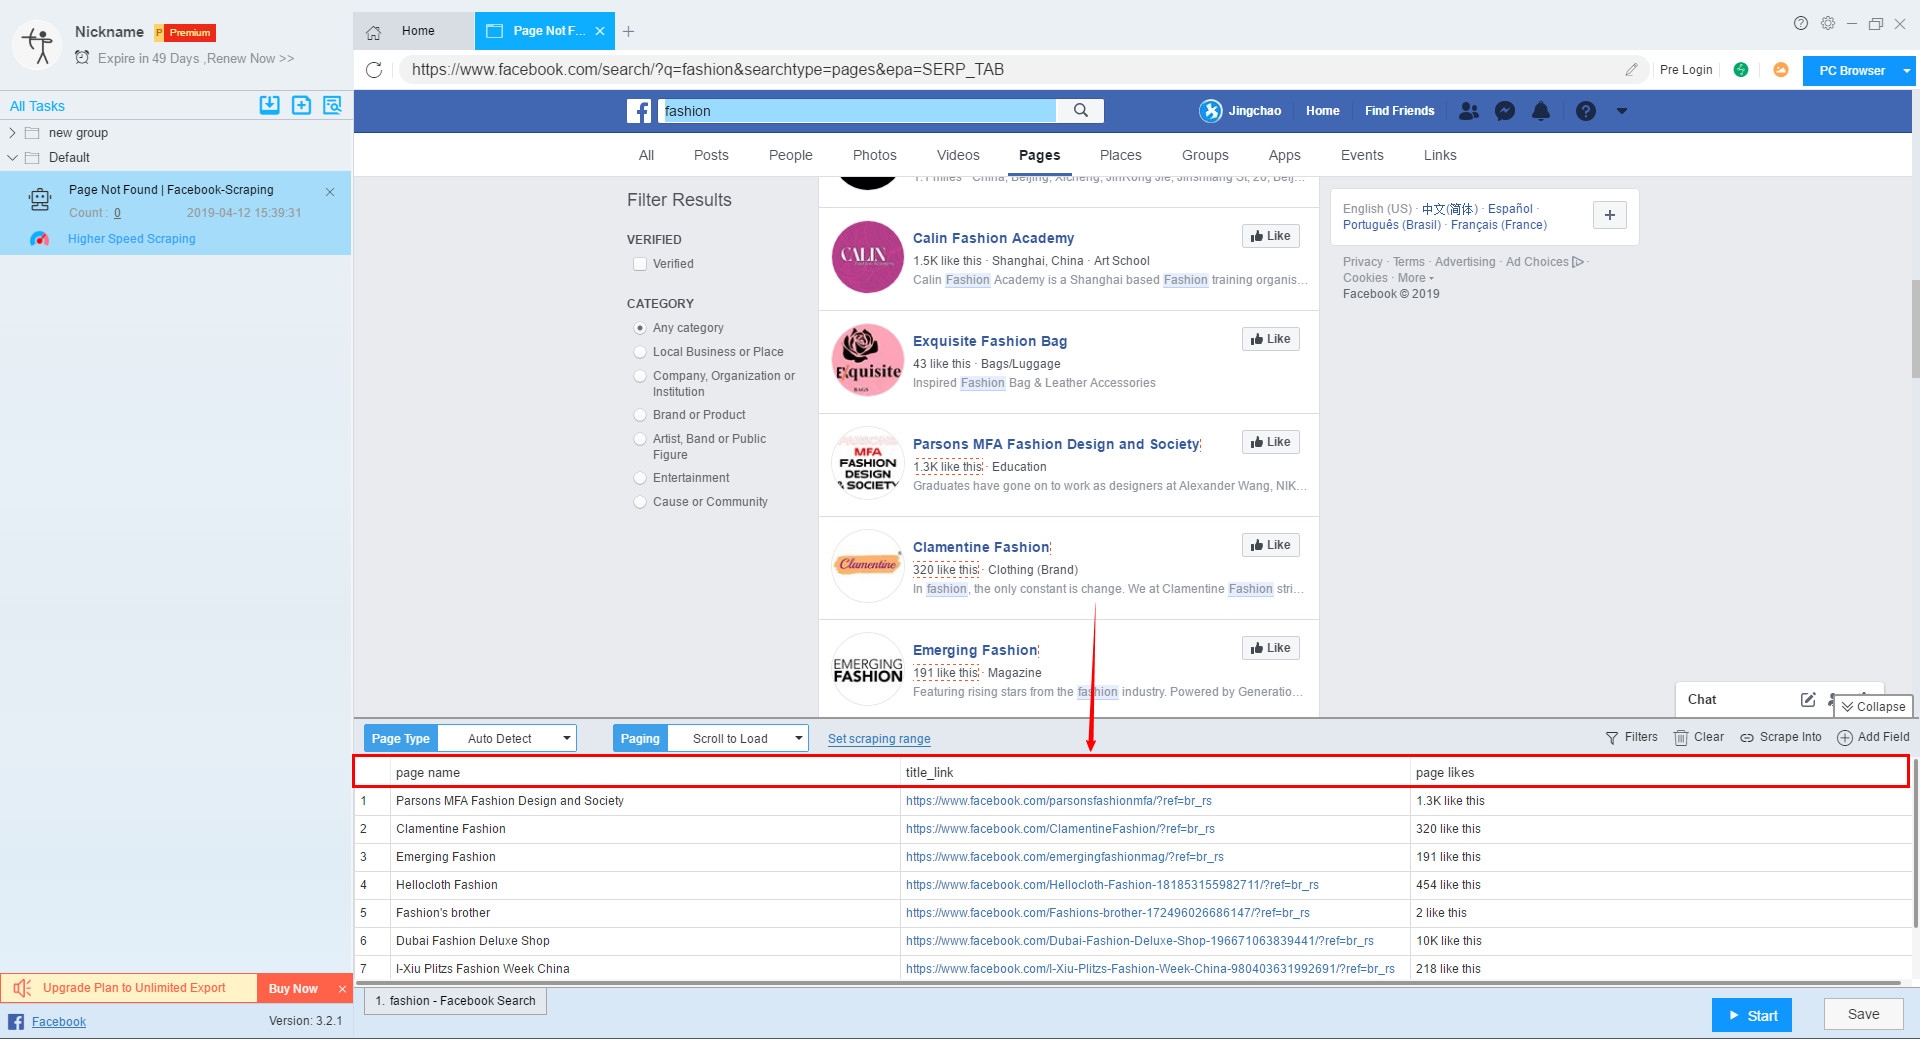1920x1039 pixels.
Task: Click the search tasks icon
Action: [332, 105]
